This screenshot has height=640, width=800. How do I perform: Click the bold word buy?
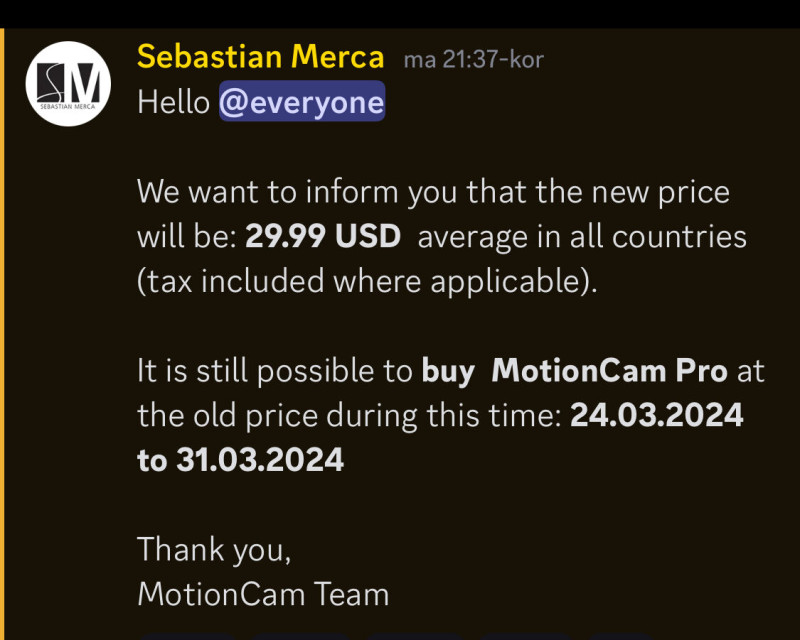point(447,371)
